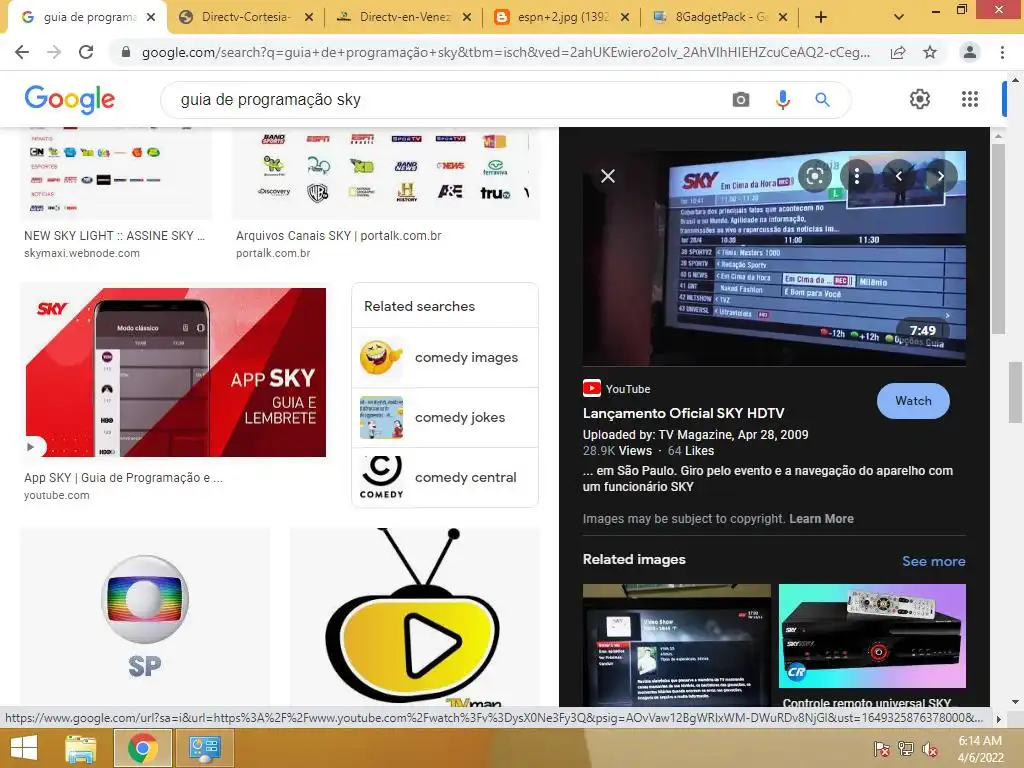This screenshot has height=768, width=1024.
Task: Click Chrome taskbar icon
Action: pyautogui.click(x=142, y=748)
